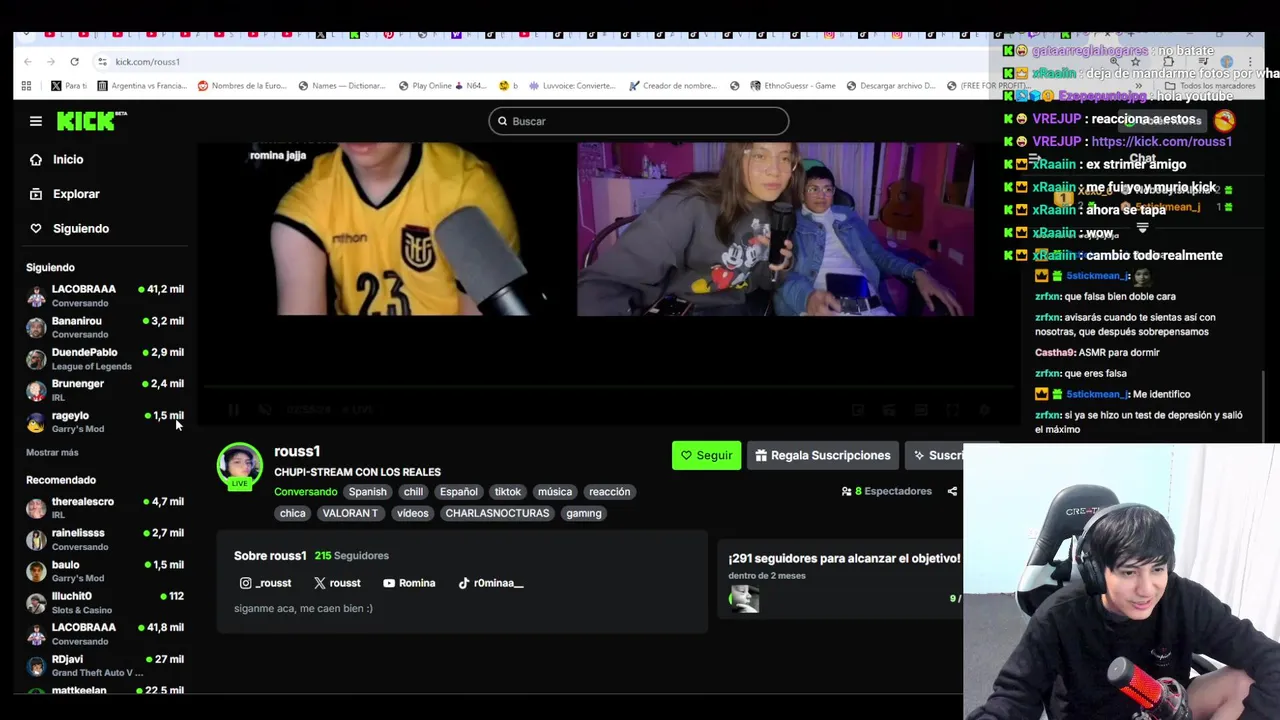Click the Buscar search field
This screenshot has height=720, width=1280.
(638, 121)
